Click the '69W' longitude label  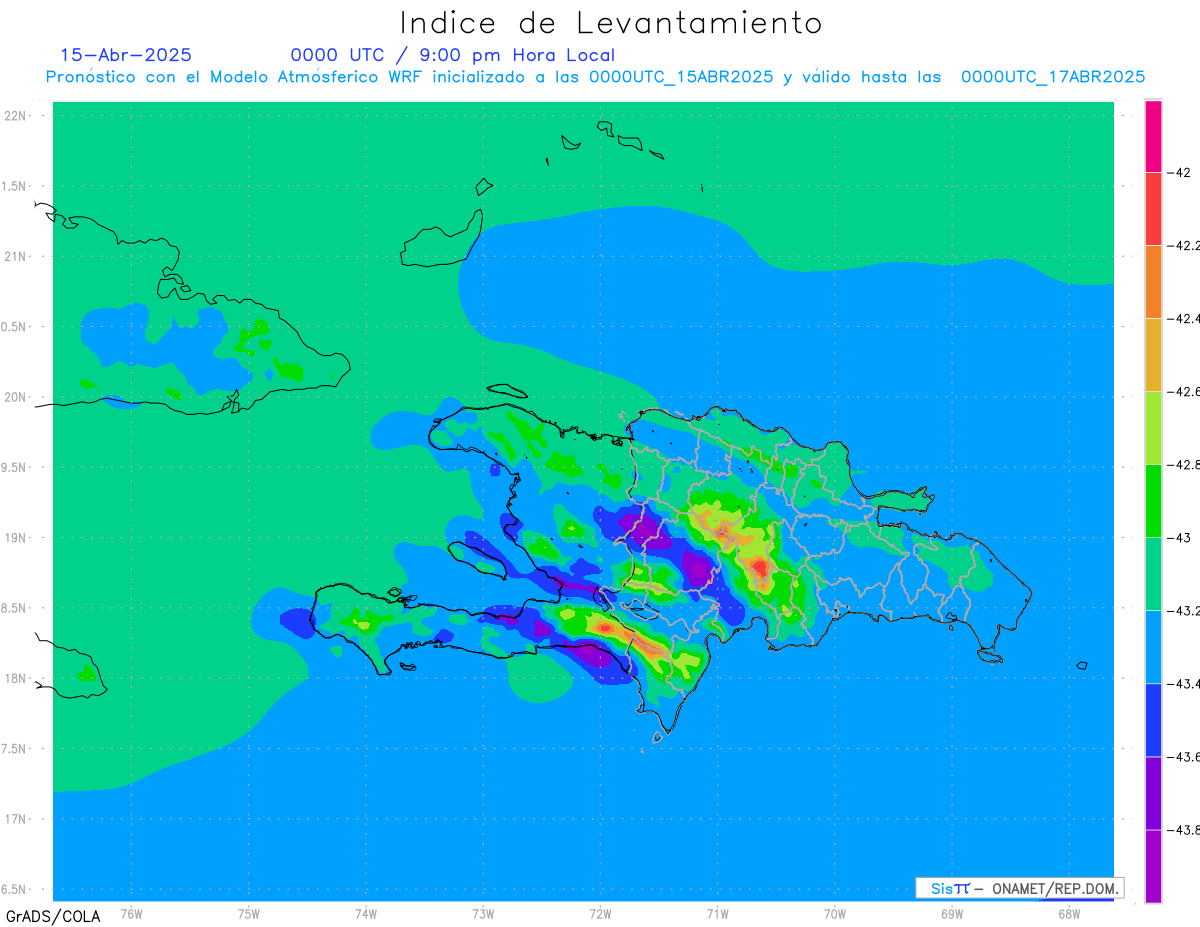click(952, 913)
